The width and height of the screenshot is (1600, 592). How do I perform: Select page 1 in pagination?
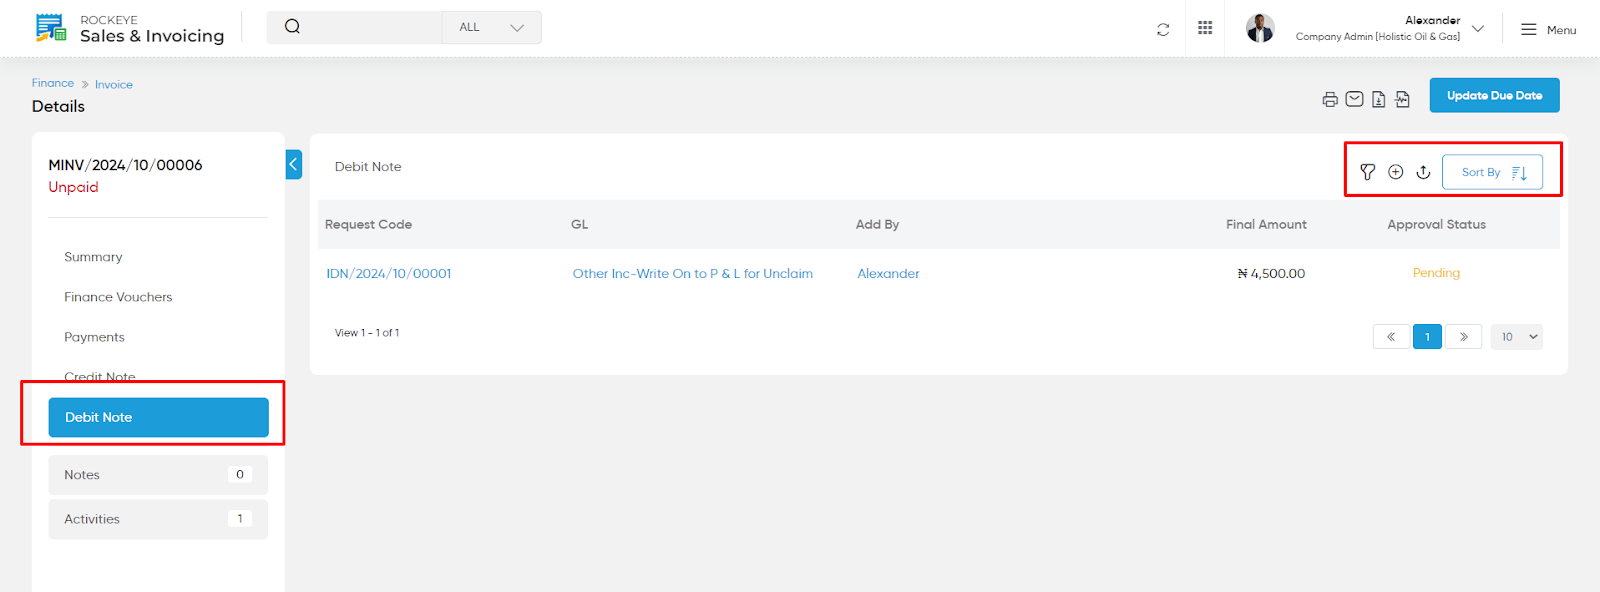(x=1427, y=337)
